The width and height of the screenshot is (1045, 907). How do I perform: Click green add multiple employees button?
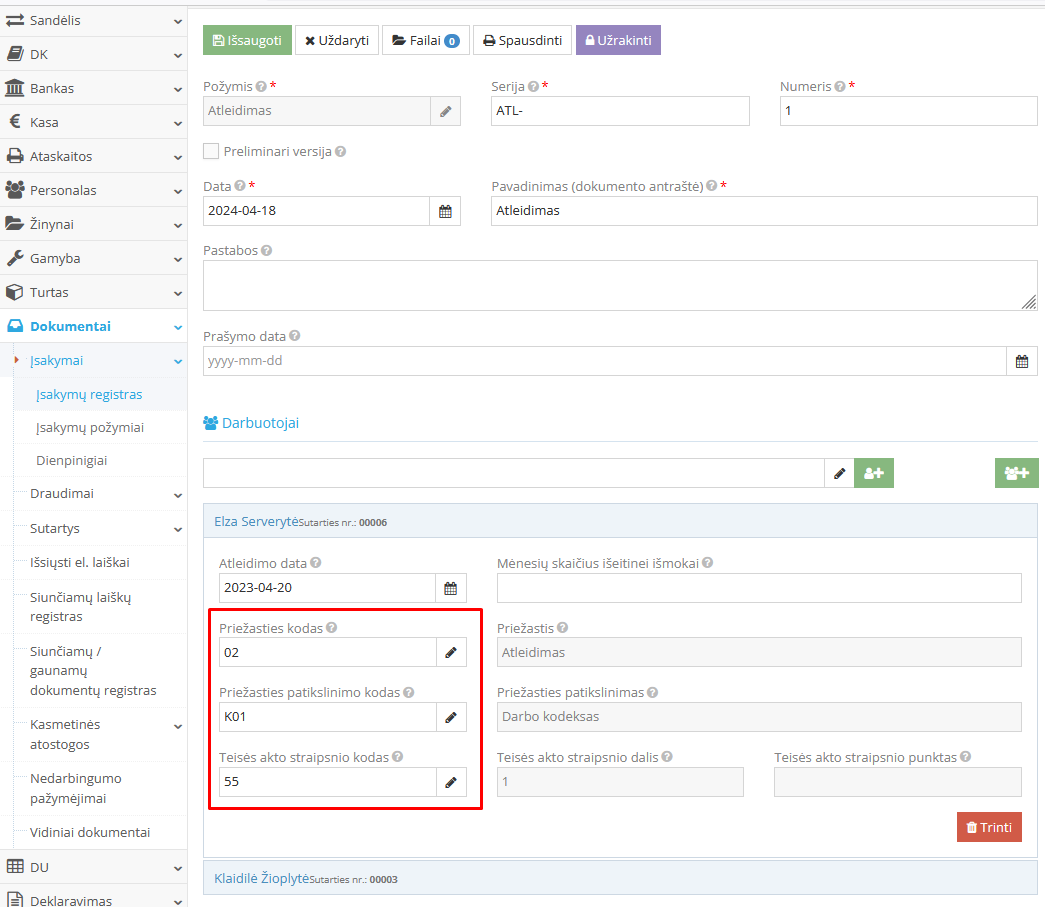coord(1016,473)
